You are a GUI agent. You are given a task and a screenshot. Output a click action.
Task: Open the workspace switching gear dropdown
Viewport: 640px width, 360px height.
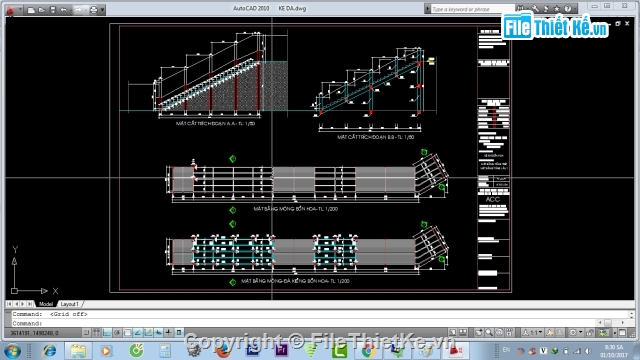(575, 333)
